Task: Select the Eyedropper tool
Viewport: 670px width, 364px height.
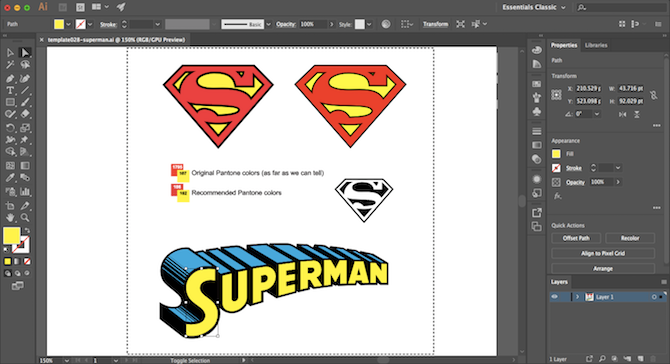Action: (x=10, y=178)
